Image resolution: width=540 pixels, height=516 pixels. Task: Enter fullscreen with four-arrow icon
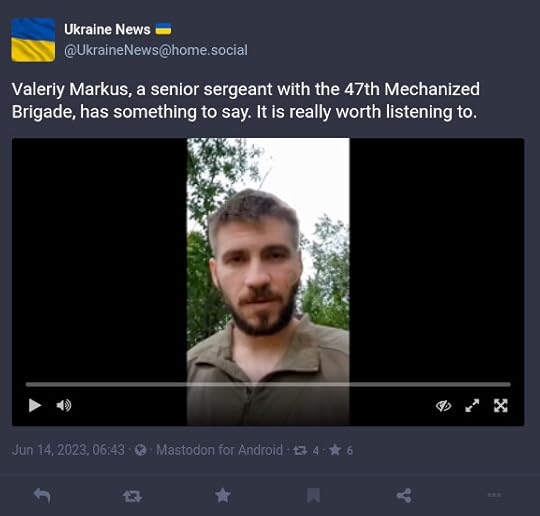tap(500, 405)
